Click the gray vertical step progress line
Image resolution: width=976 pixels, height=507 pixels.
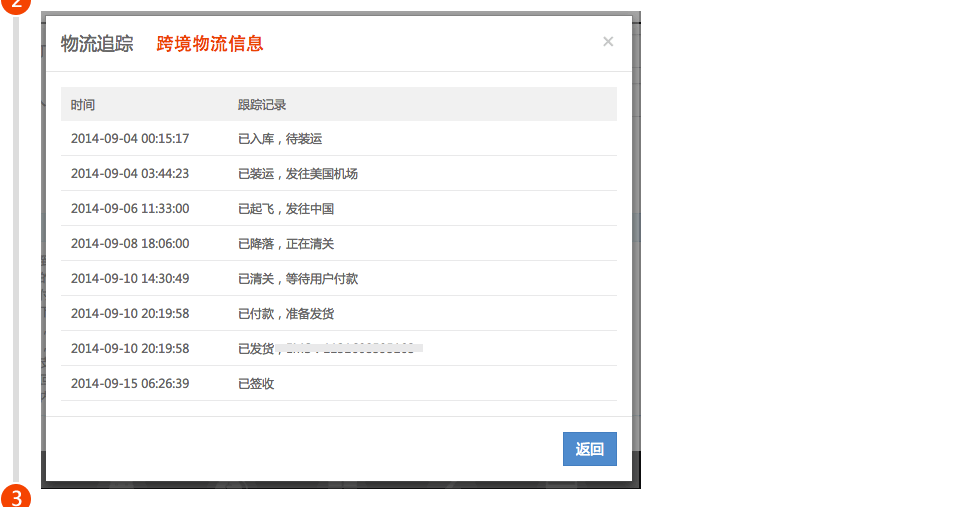coord(16,250)
